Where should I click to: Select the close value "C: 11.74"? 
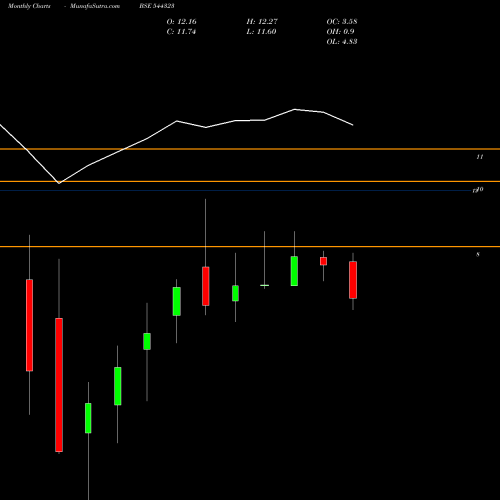181,32
